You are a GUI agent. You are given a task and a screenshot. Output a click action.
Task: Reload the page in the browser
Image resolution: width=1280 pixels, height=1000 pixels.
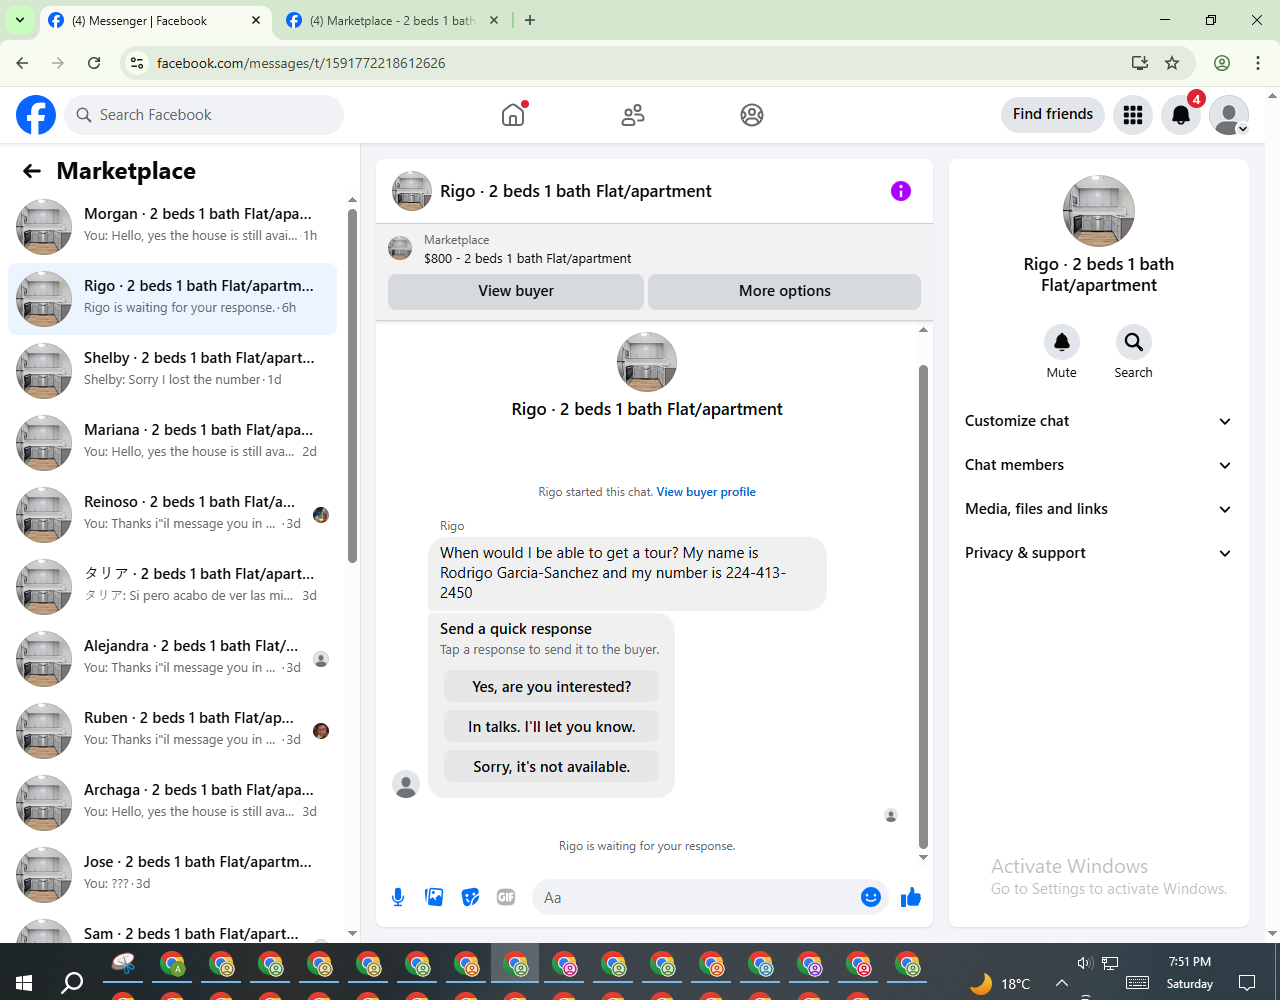94,63
